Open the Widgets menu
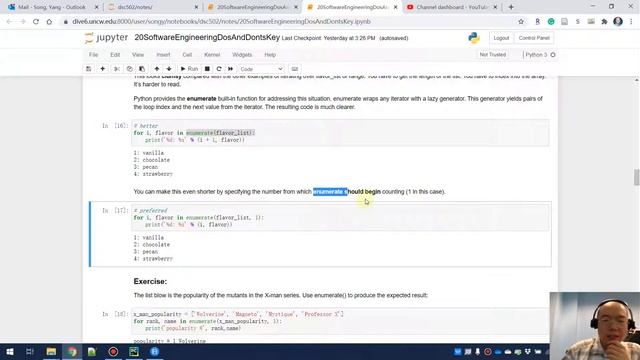The image size is (640, 360). (242, 55)
